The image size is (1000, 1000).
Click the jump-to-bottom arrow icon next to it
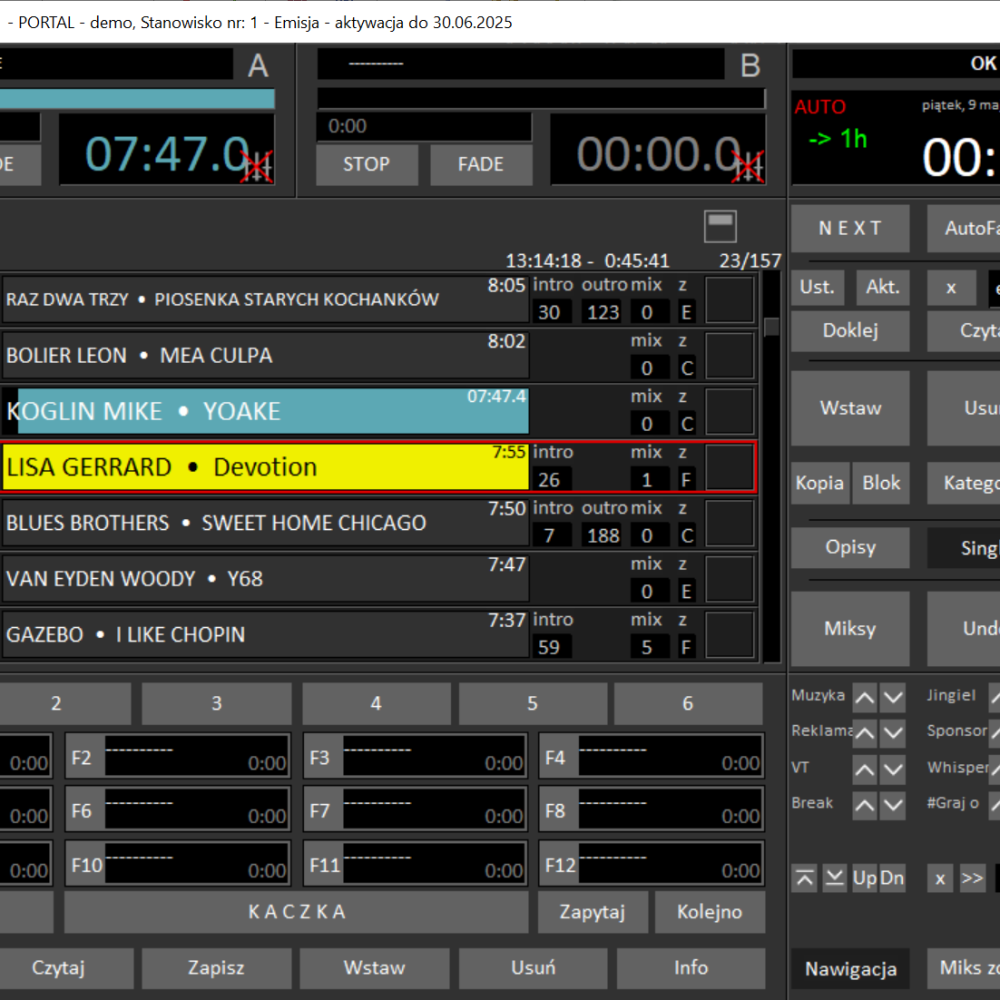coord(833,877)
